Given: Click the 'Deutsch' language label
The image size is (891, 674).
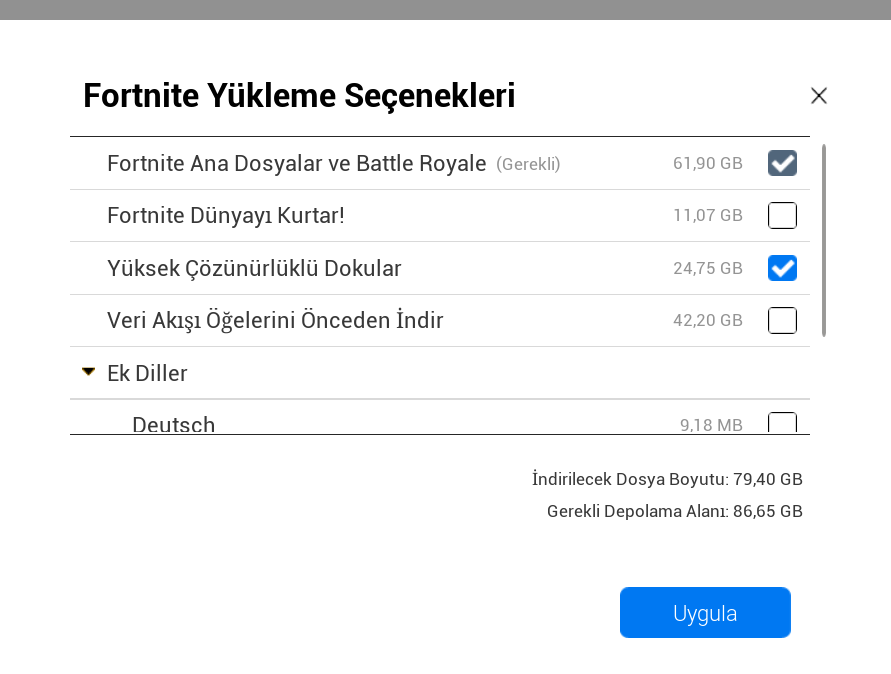Looking at the screenshot, I should click(173, 425).
